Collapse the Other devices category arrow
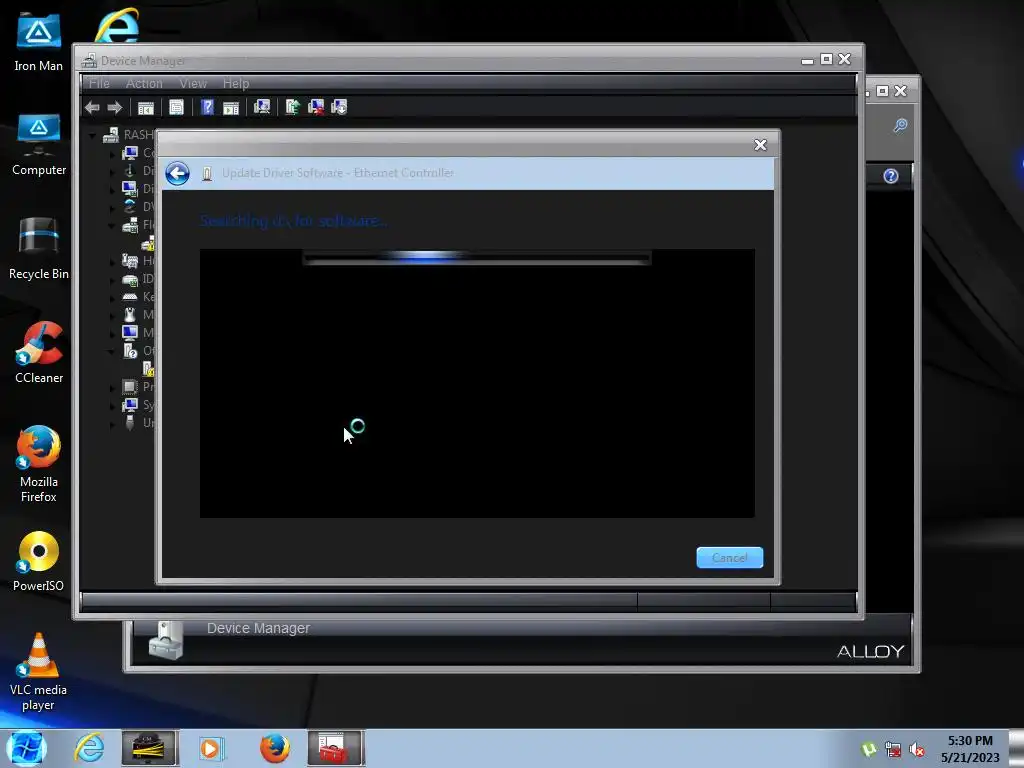 [112, 351]
